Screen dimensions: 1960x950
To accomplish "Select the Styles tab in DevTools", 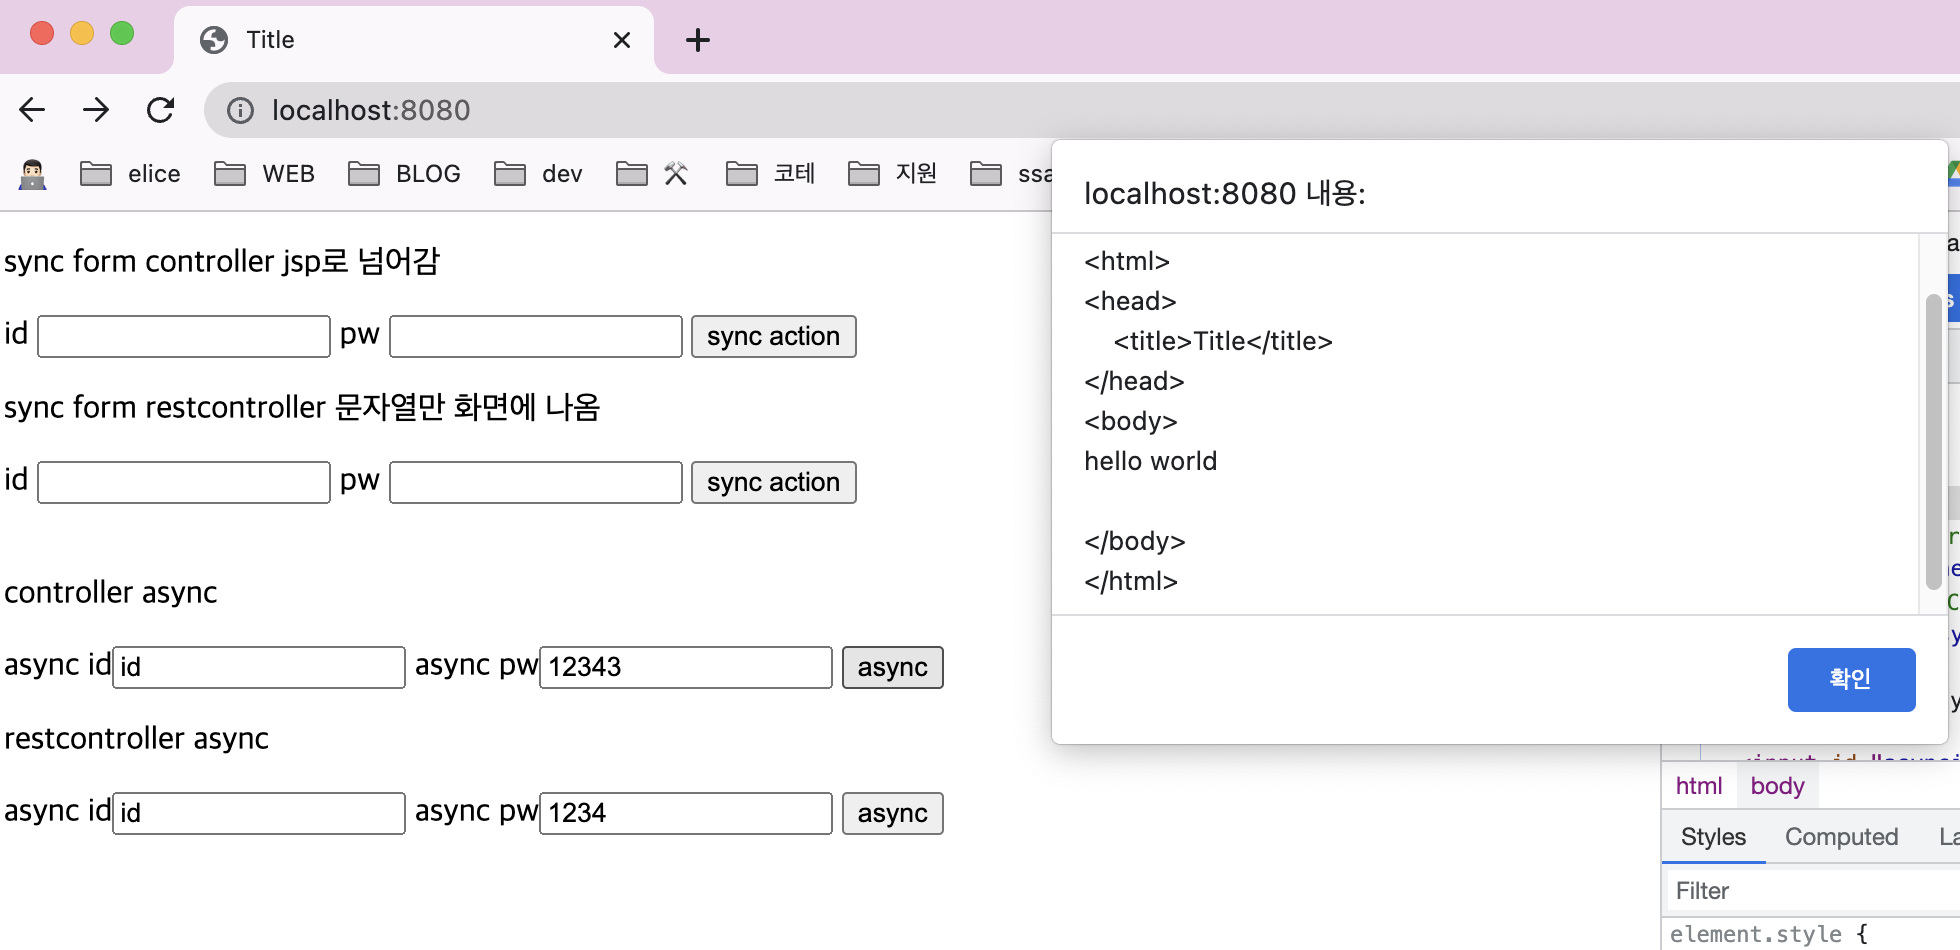I will [1713, 837].
